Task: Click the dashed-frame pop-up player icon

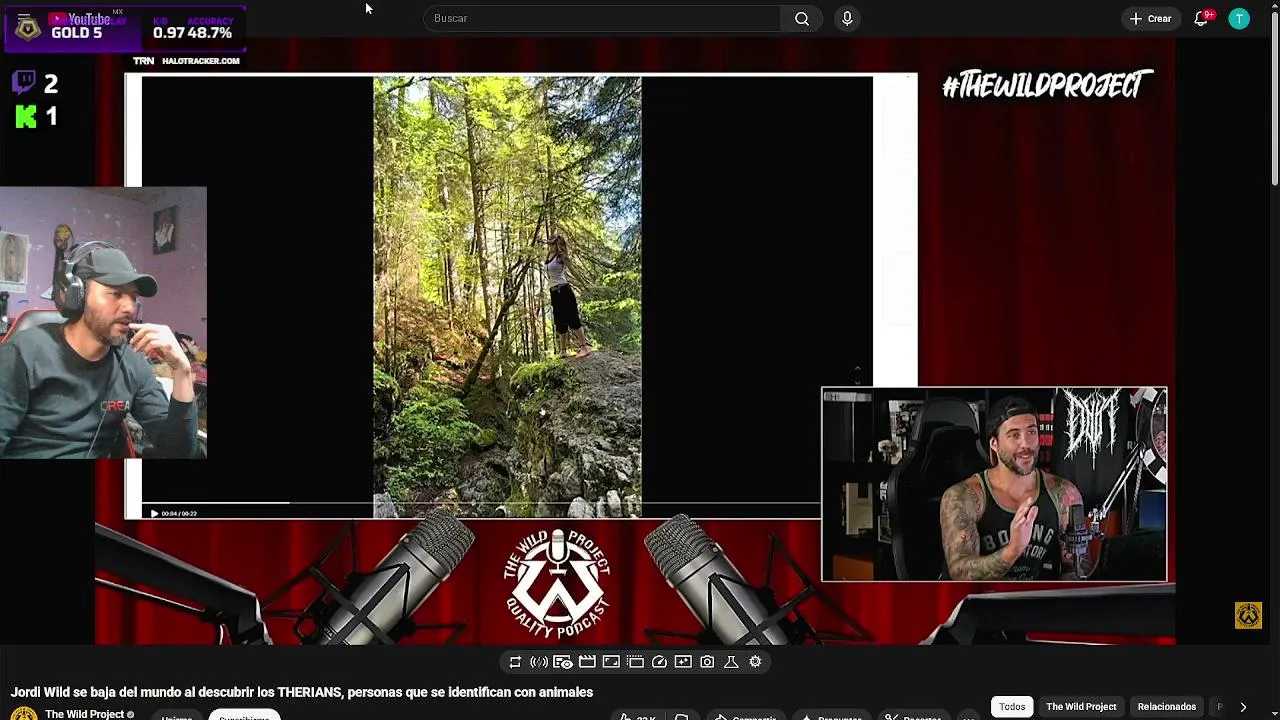Action: pos(635,662)
